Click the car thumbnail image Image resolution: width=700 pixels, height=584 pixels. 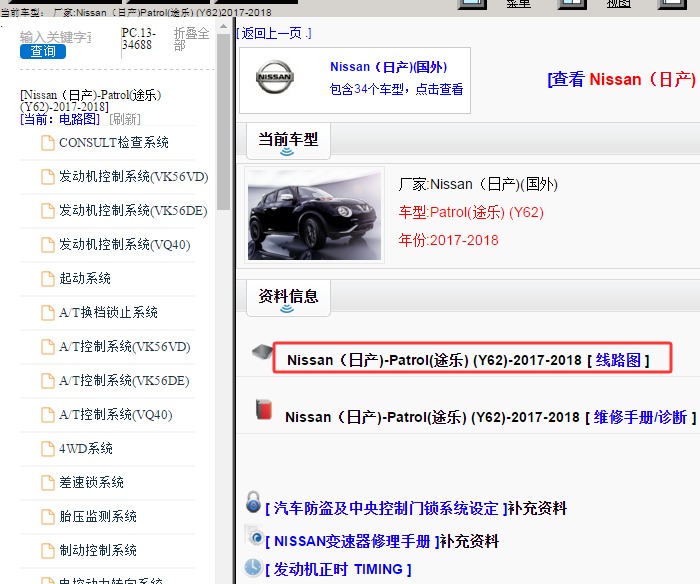click(x=314, y=215)
